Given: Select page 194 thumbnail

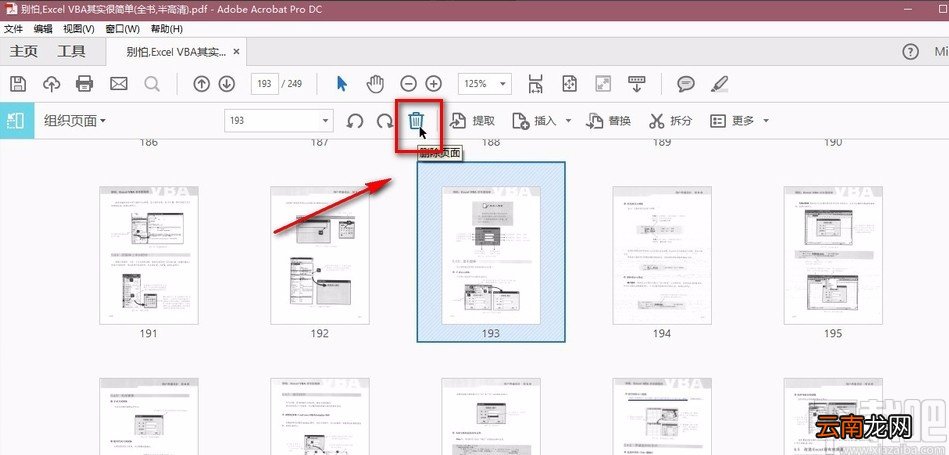Looking at the screenshot, I should pos(662,255).
